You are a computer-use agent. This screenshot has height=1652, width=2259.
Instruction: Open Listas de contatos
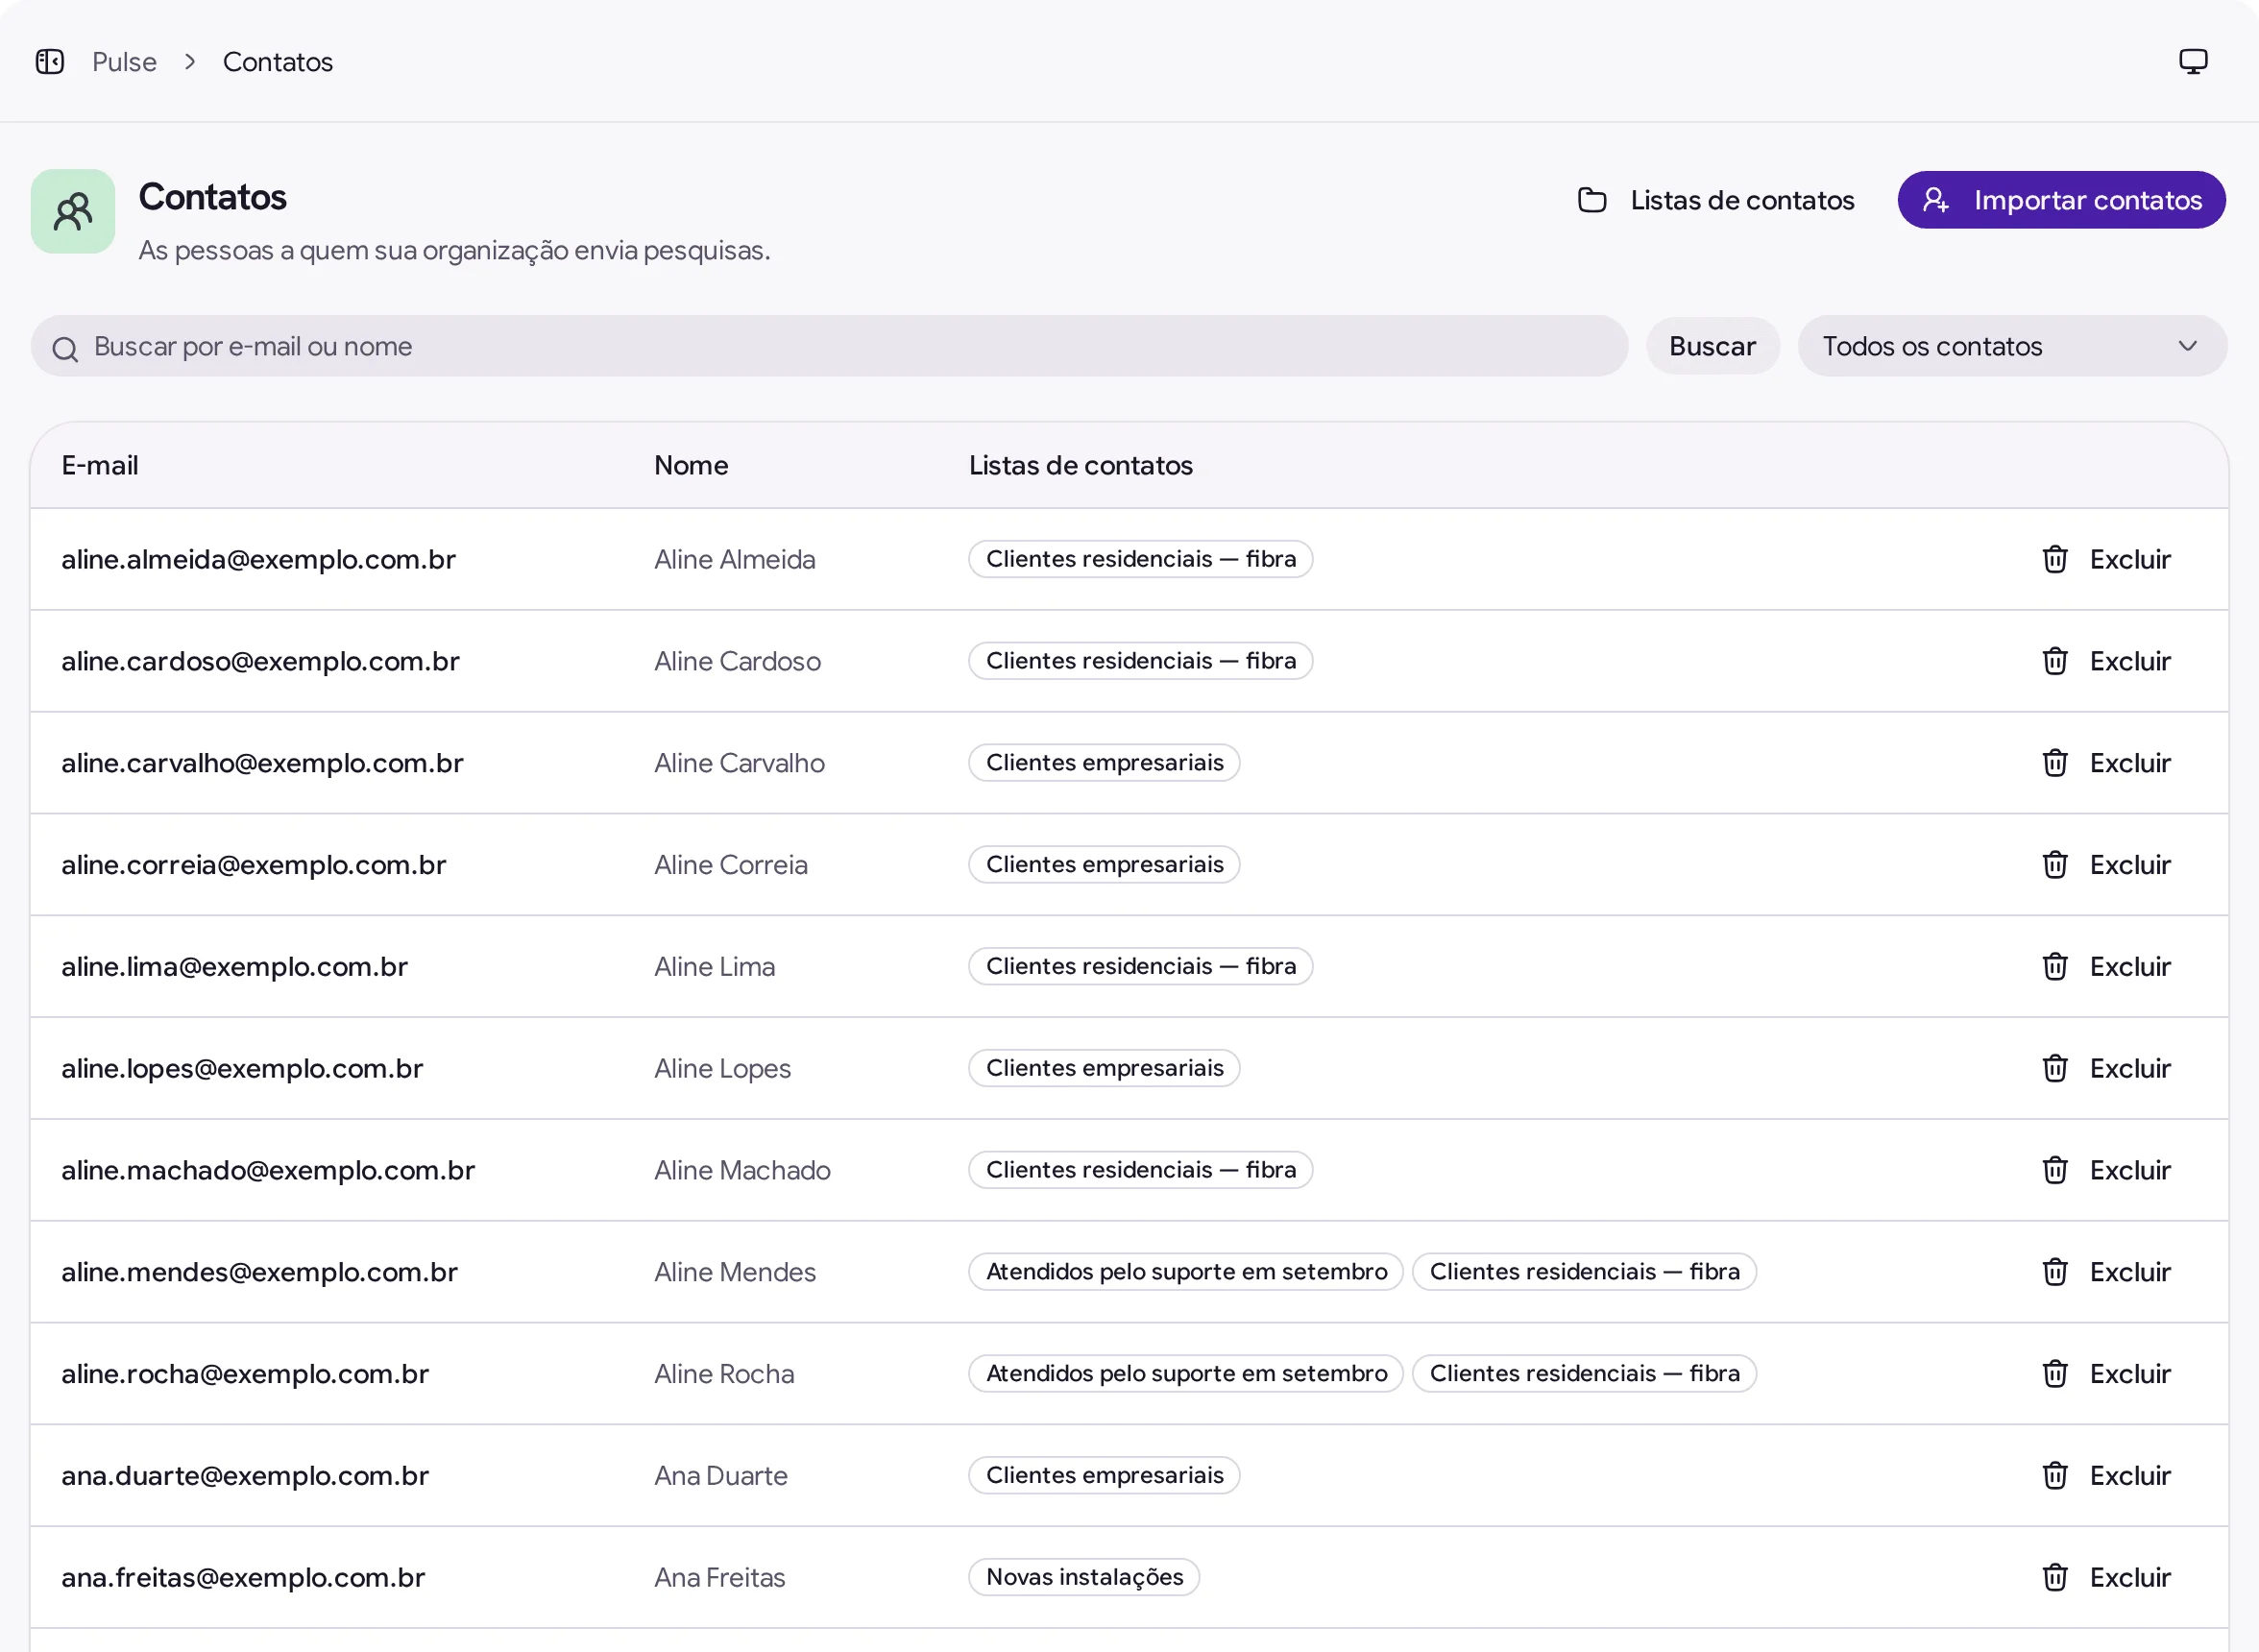click(x=1716, y=200)
